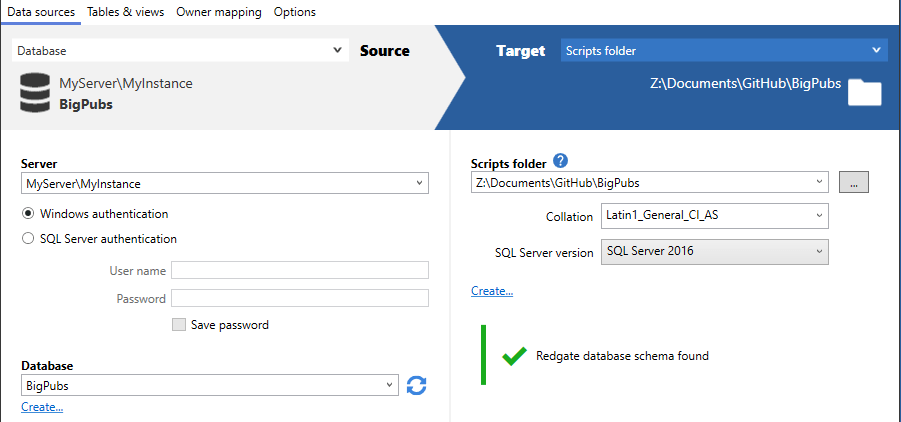This screenshot has height=422, width=901.
Task: Open the Source type Database dropdown
Action: click(180, 51)
